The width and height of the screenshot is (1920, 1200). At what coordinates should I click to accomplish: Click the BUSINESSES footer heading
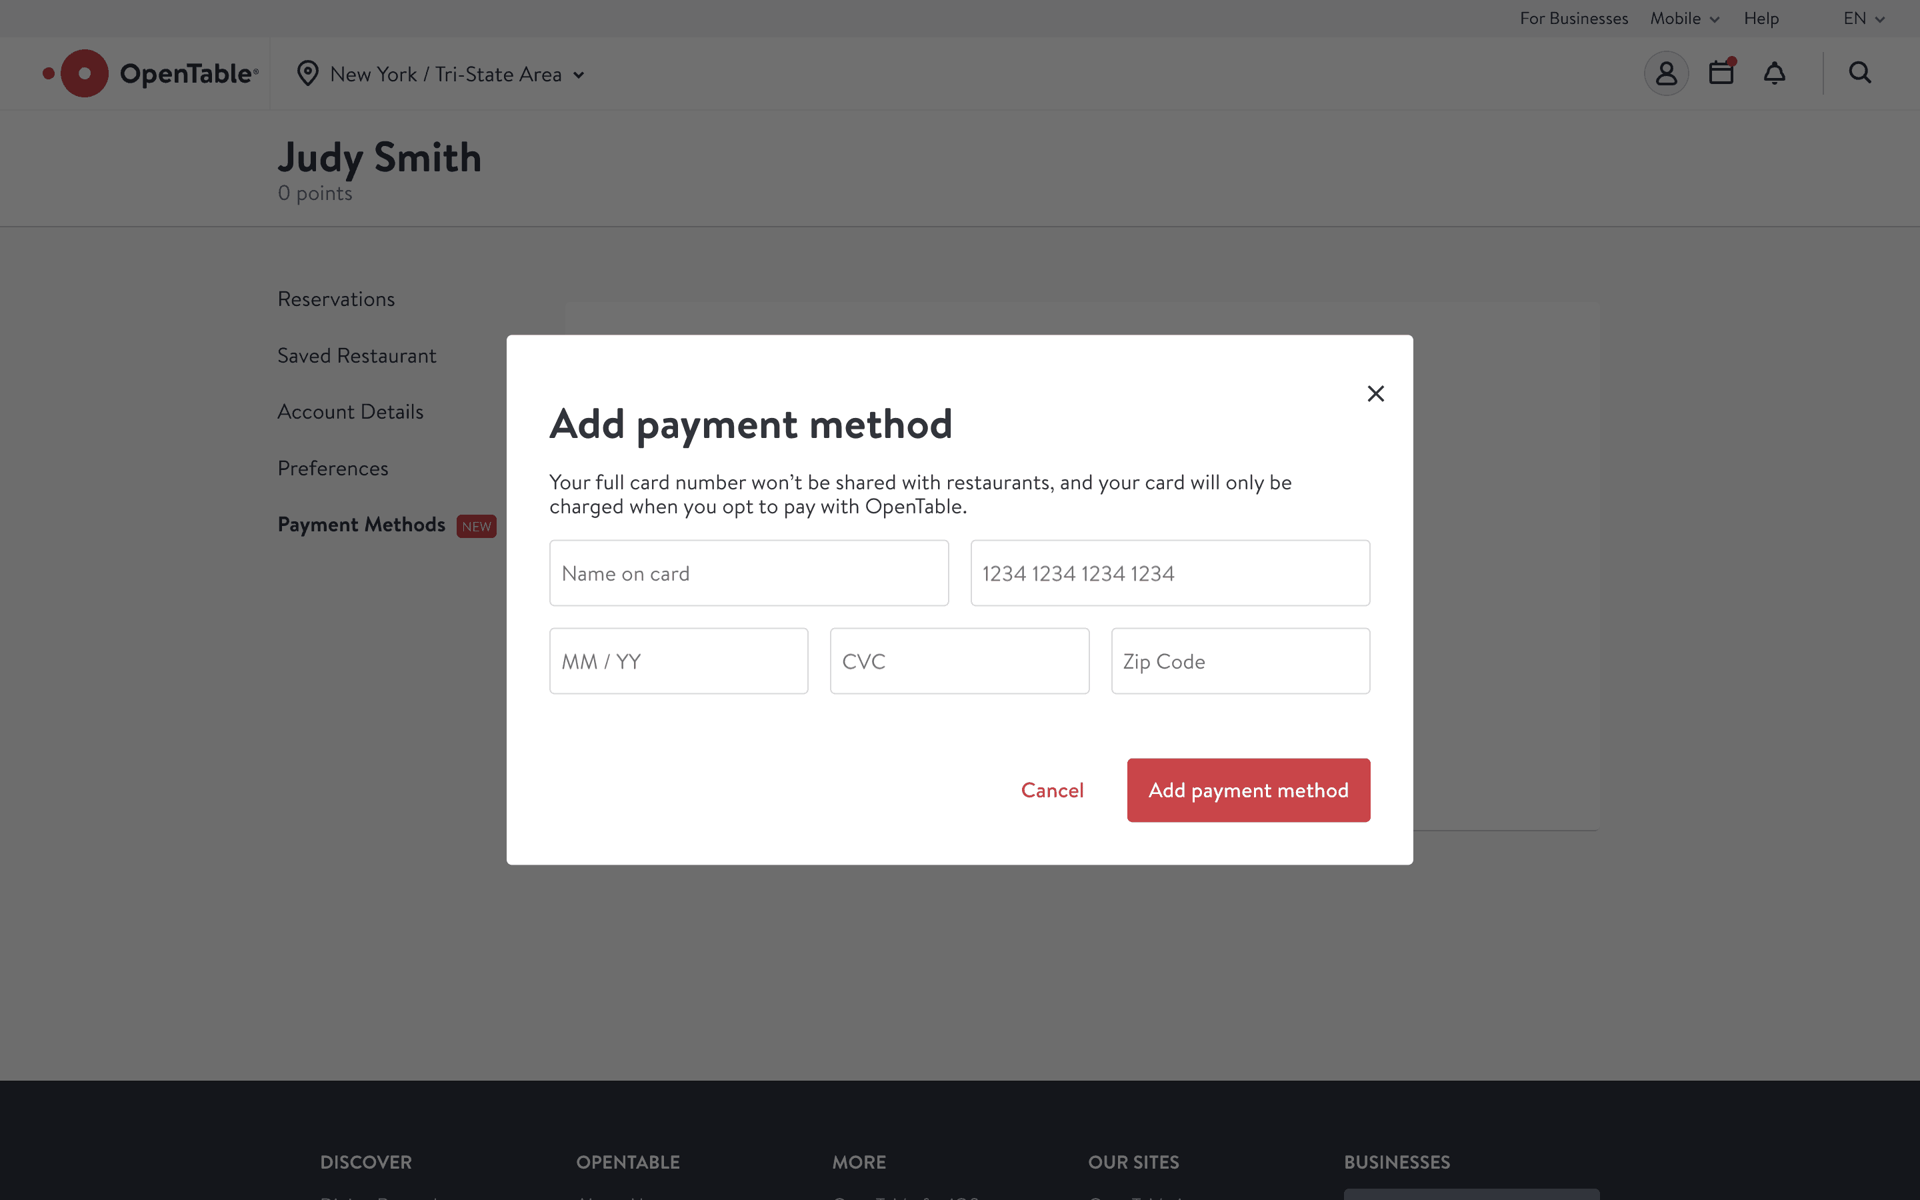(1397, 1162)
